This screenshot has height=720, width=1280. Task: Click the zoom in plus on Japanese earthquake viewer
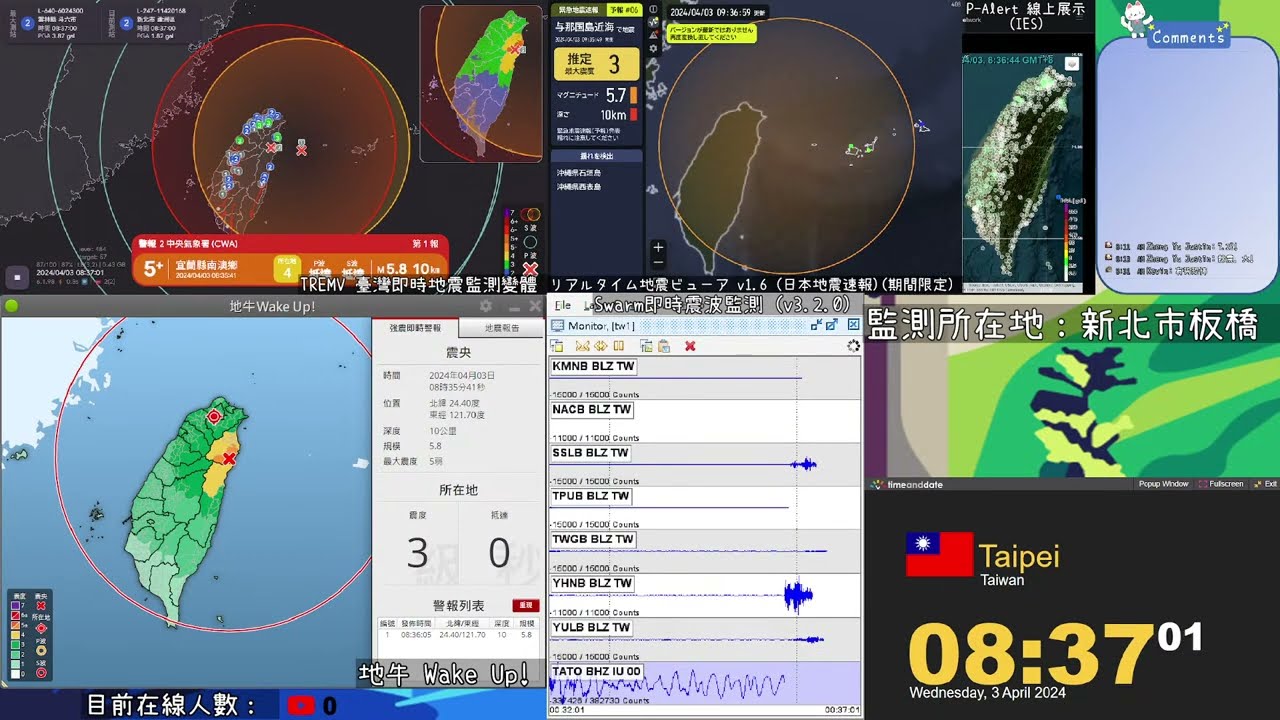click(x=657, y=247)
